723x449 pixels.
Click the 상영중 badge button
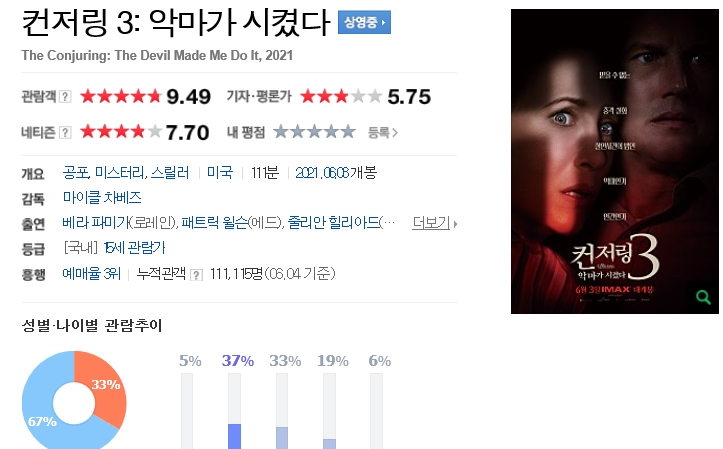click(x=364, y=22)
